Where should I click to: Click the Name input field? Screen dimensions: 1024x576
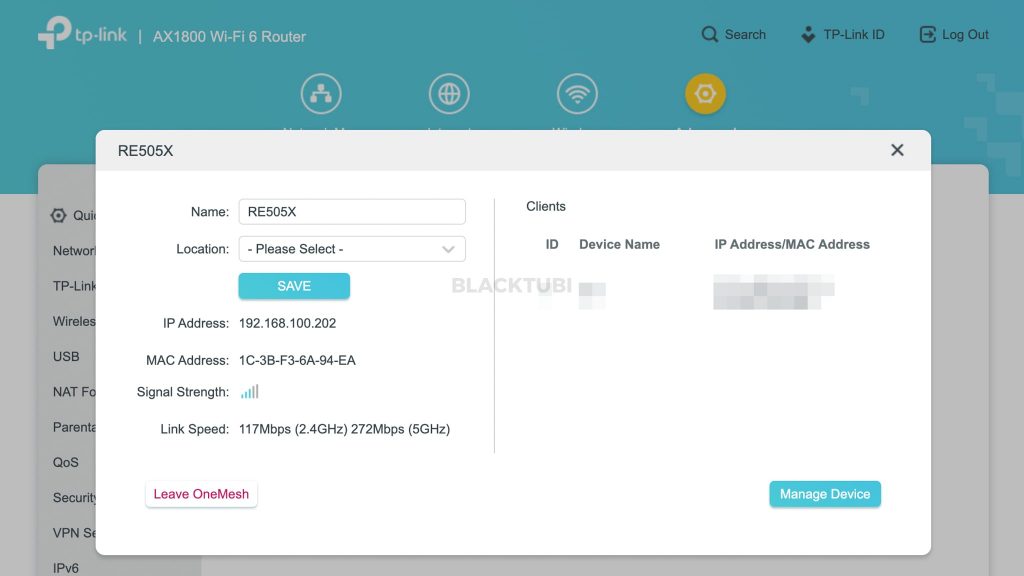coord(352,212)
